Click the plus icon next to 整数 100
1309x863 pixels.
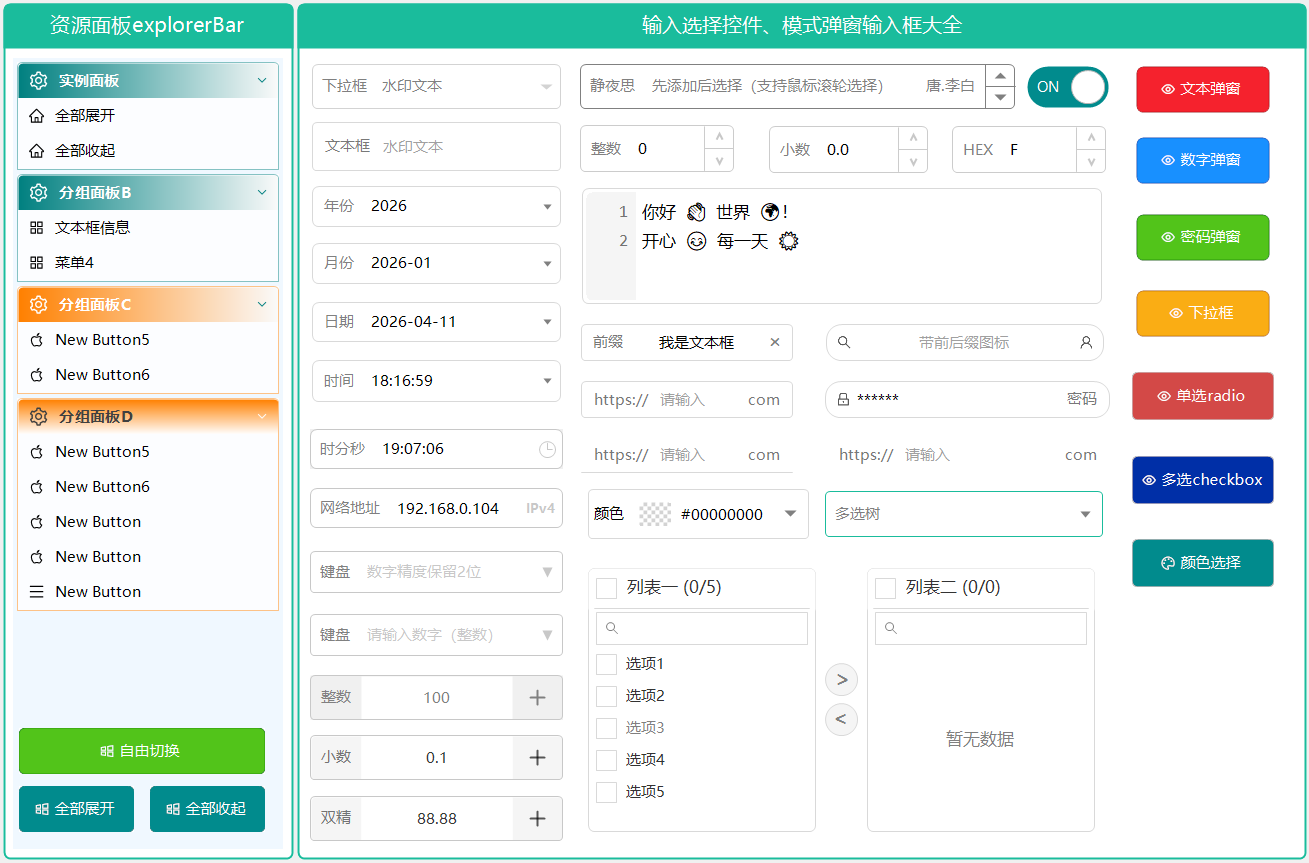pyautogui.click(x=537, y=698)
